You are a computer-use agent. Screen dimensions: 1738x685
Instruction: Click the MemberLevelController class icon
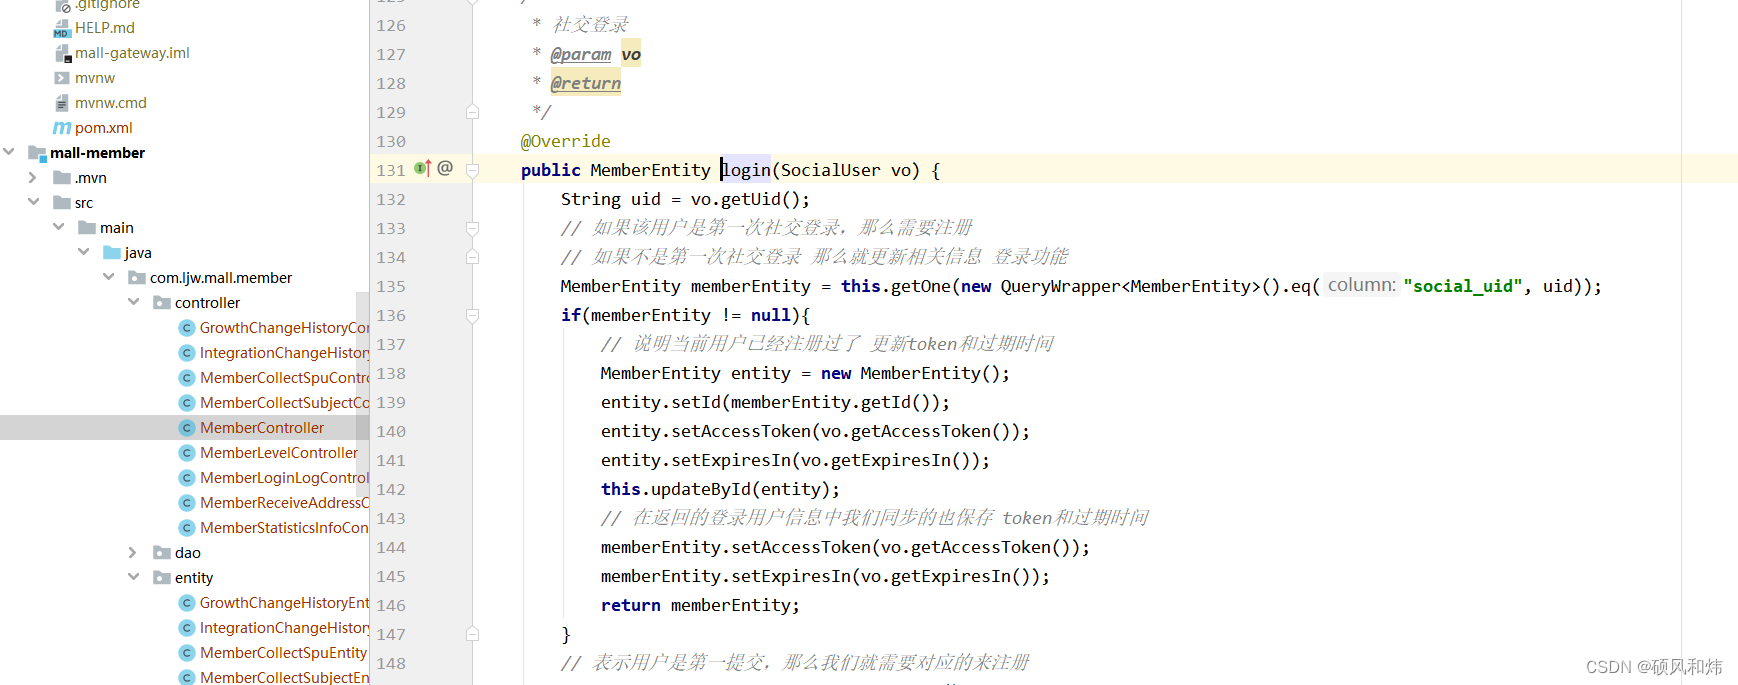click(187, 453)
